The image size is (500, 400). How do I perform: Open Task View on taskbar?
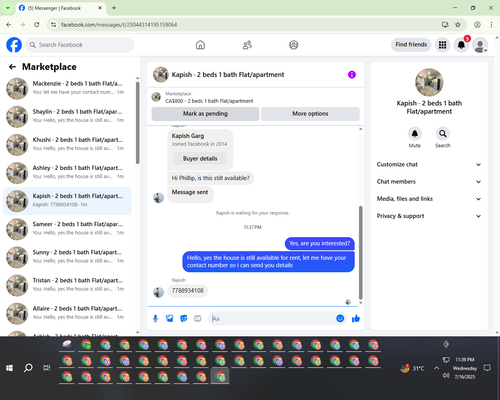click(x=47, y=368)
